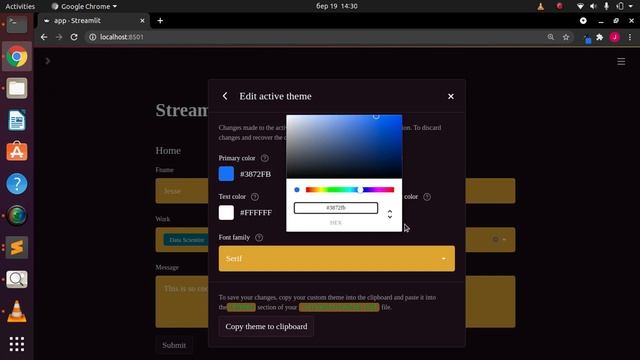Show applications grid
This screenshot has width=640, height=360.
pos(17,344)
